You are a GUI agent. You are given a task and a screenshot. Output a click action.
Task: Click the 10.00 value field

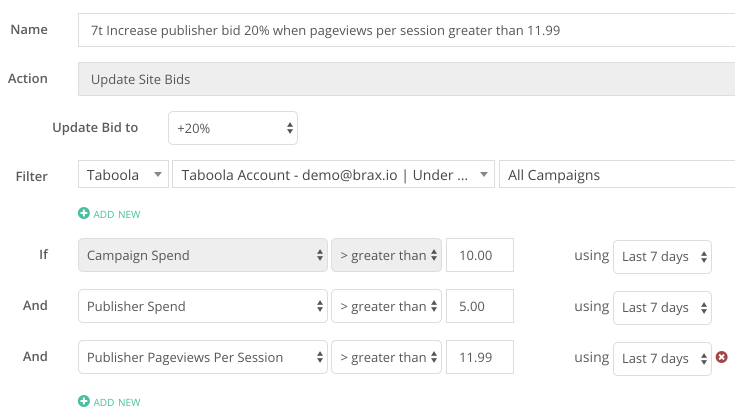click(480, 255)
